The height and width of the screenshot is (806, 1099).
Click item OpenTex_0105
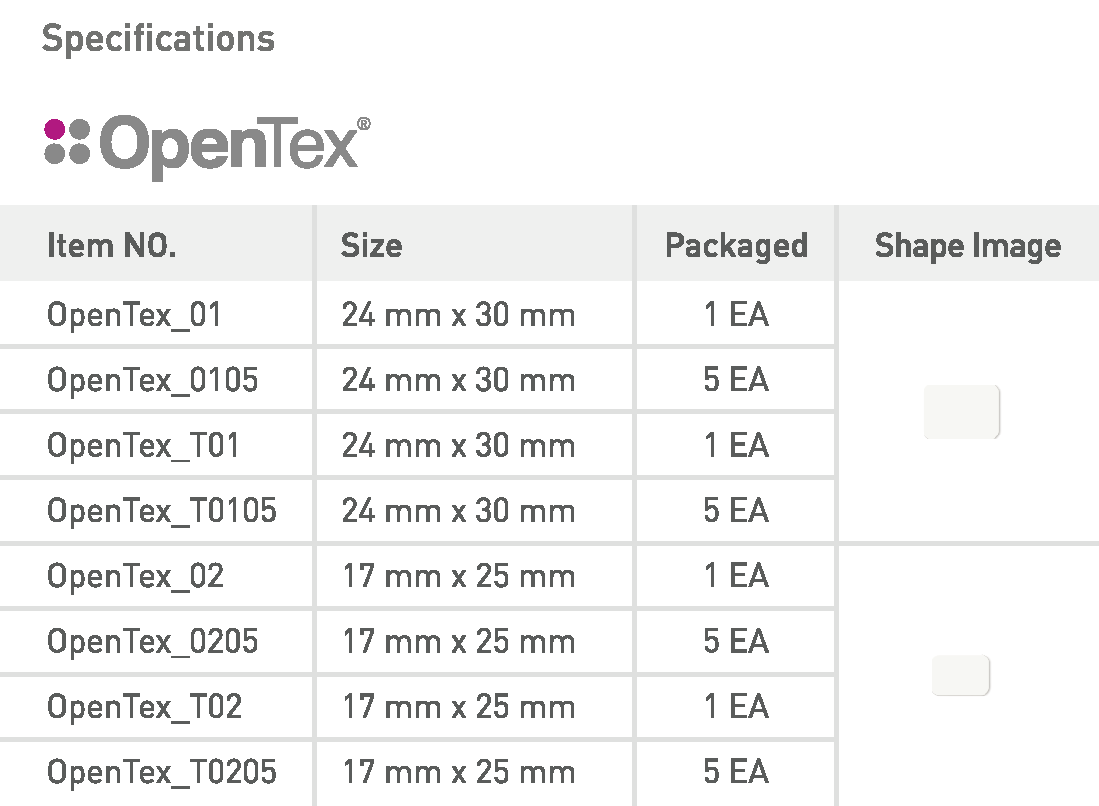tap(152, 380)
